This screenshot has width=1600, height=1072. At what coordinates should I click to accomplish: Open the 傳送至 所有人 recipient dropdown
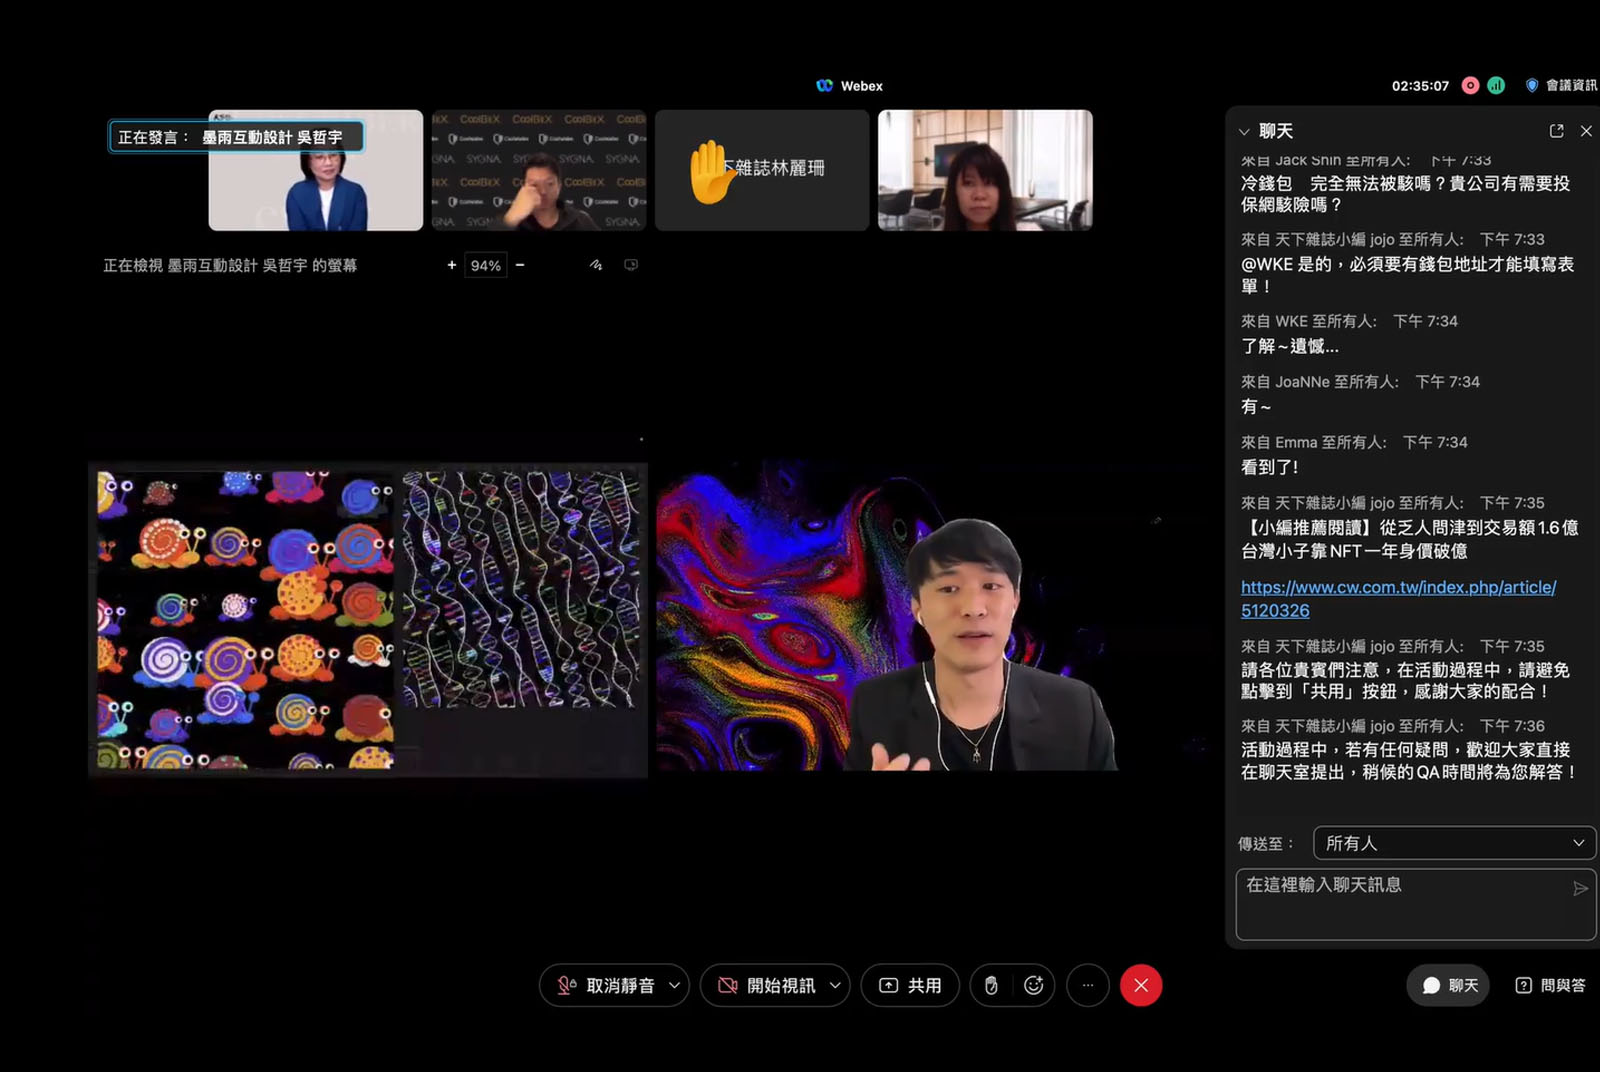click(x=1455, y=843)
